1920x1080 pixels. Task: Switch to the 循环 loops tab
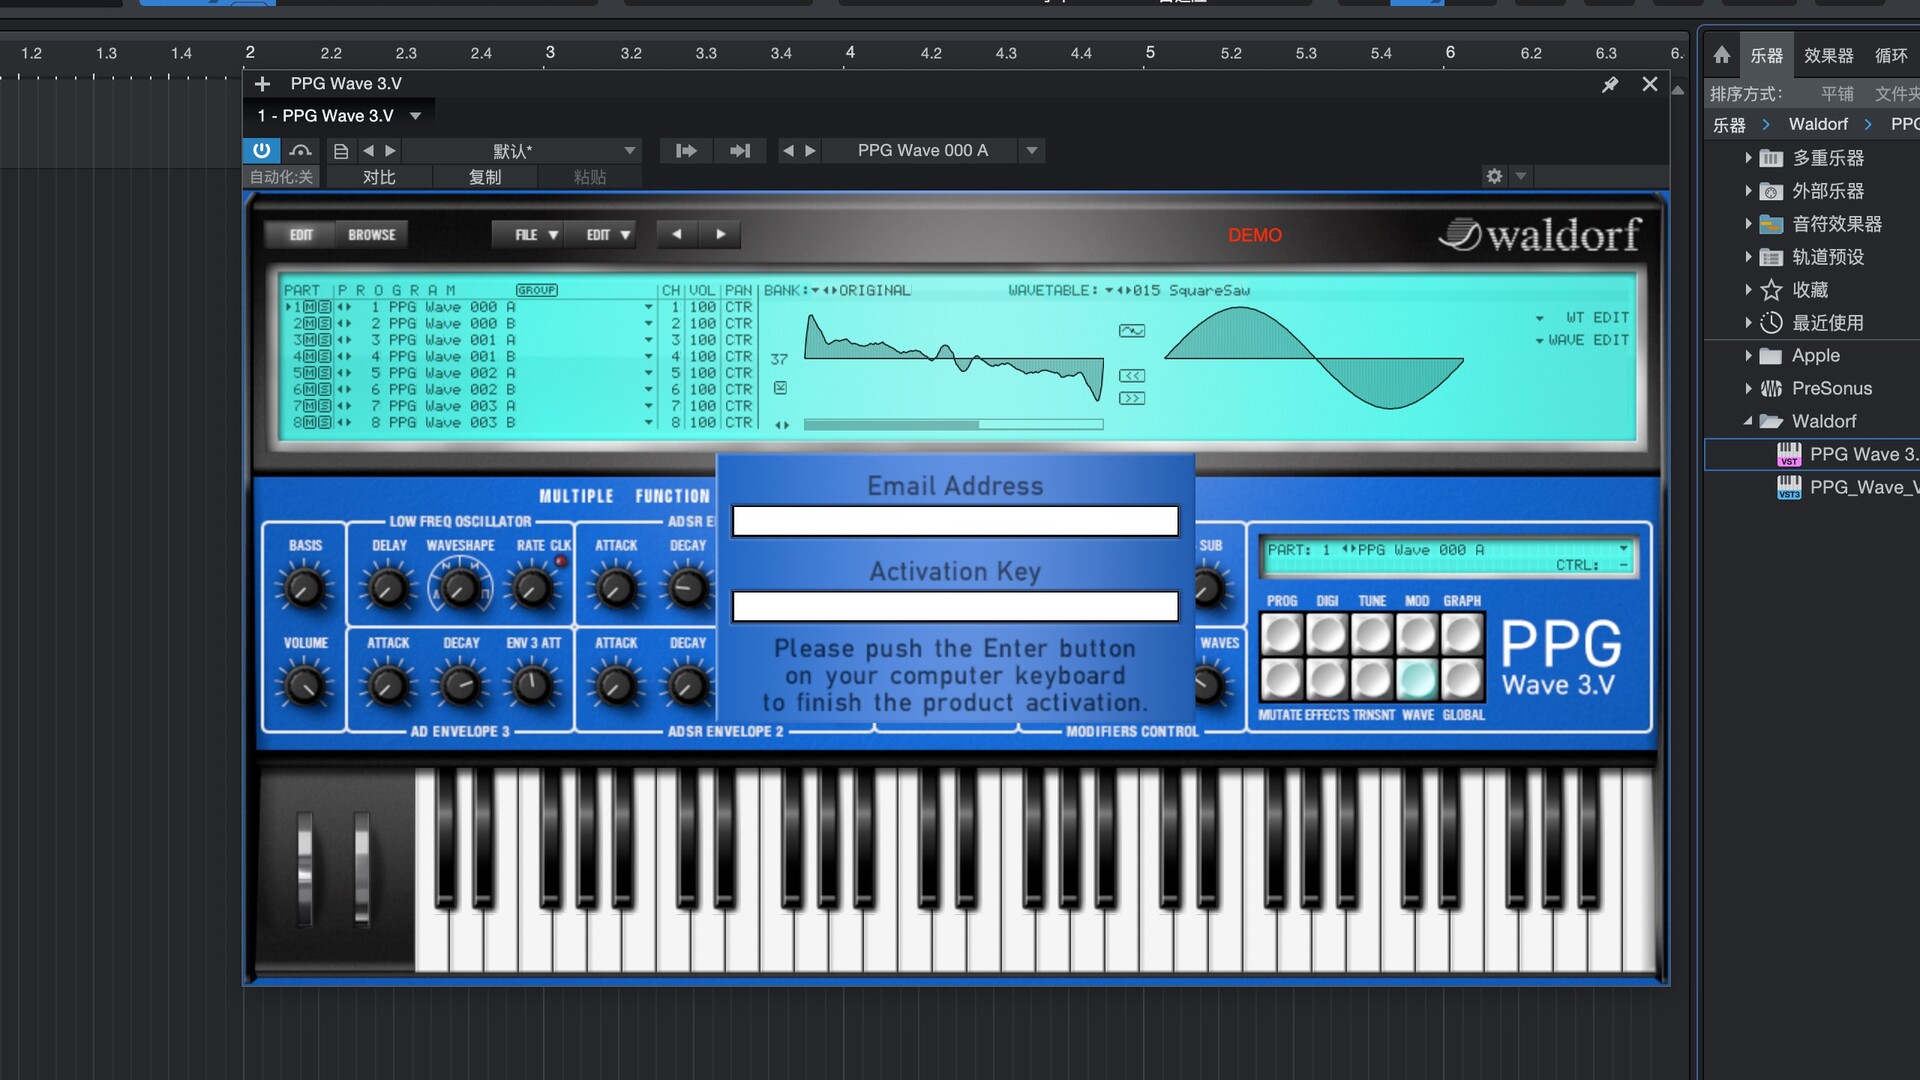(x=1890, y=56)
